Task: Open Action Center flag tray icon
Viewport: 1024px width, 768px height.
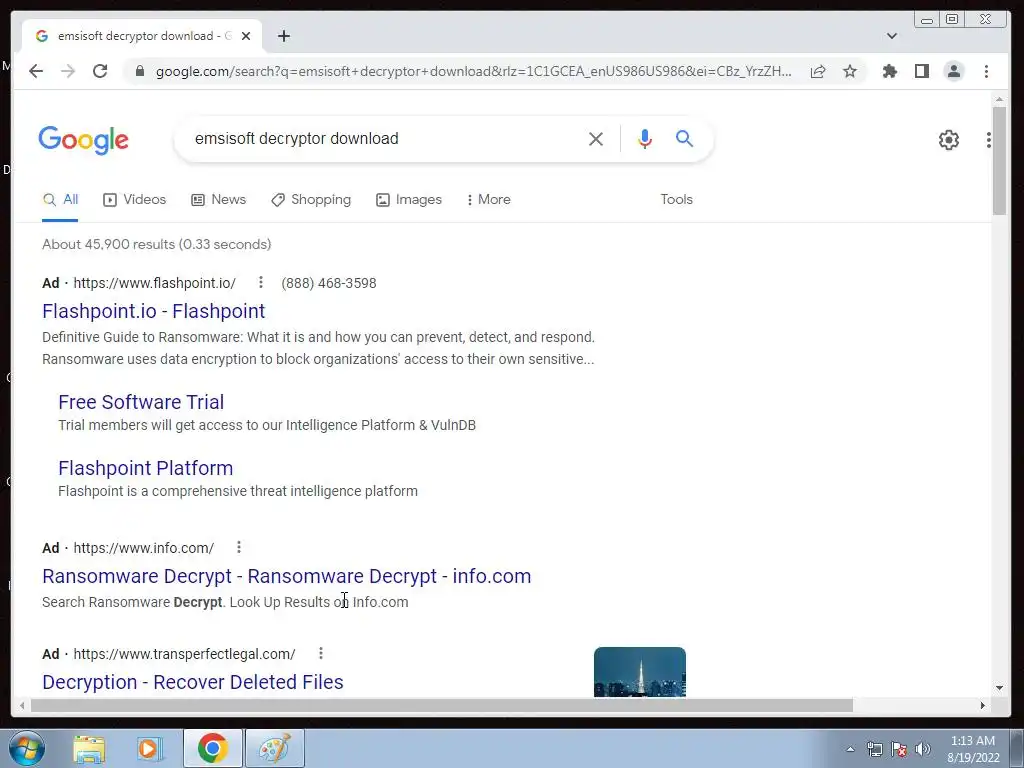Action: 899,749
